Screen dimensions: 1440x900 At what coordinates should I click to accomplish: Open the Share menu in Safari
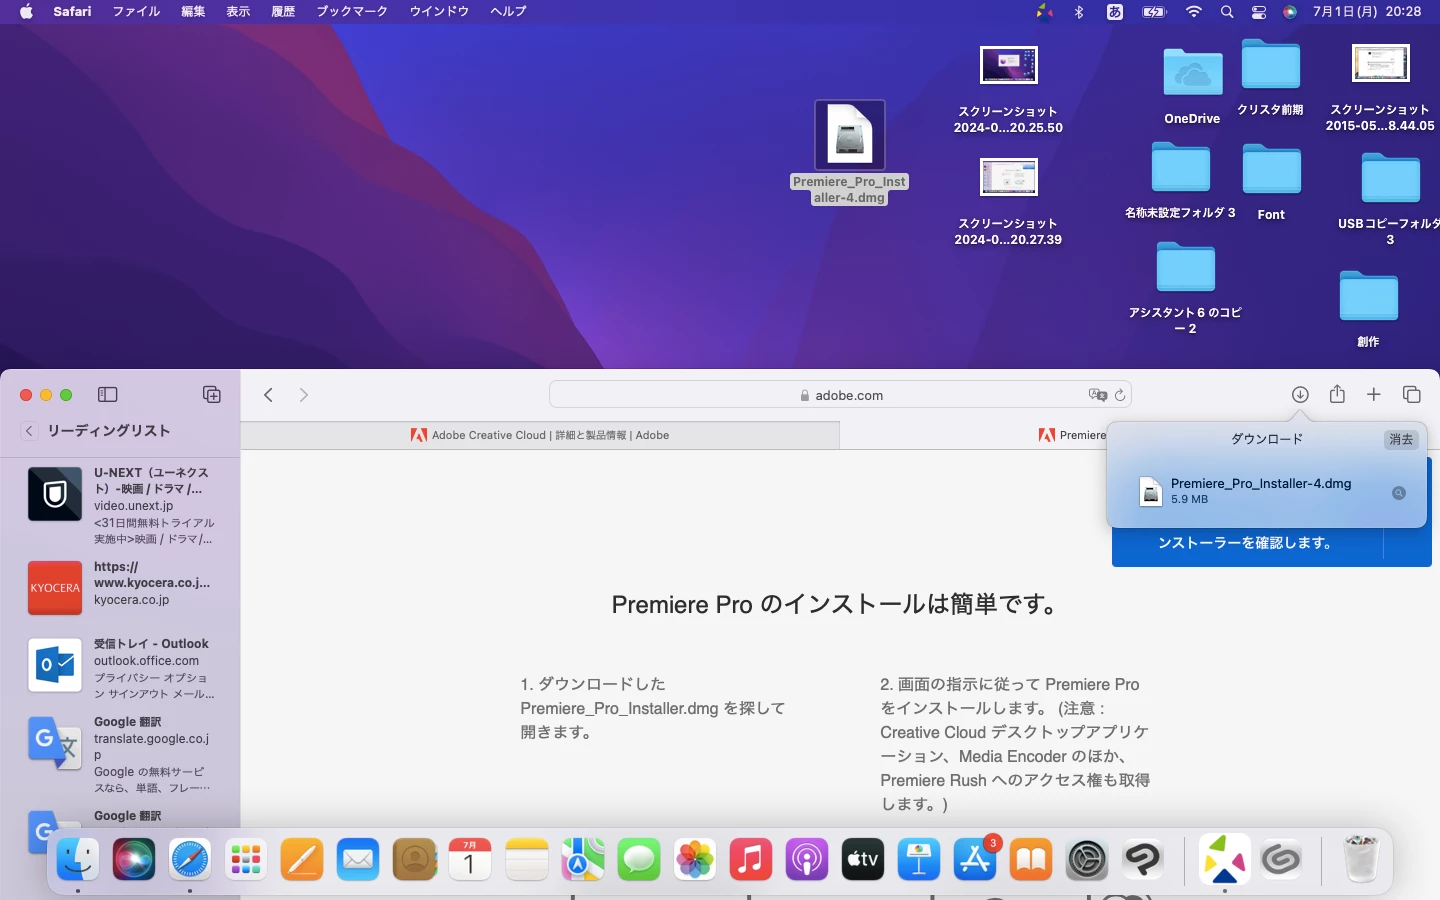click(1337, 394)
